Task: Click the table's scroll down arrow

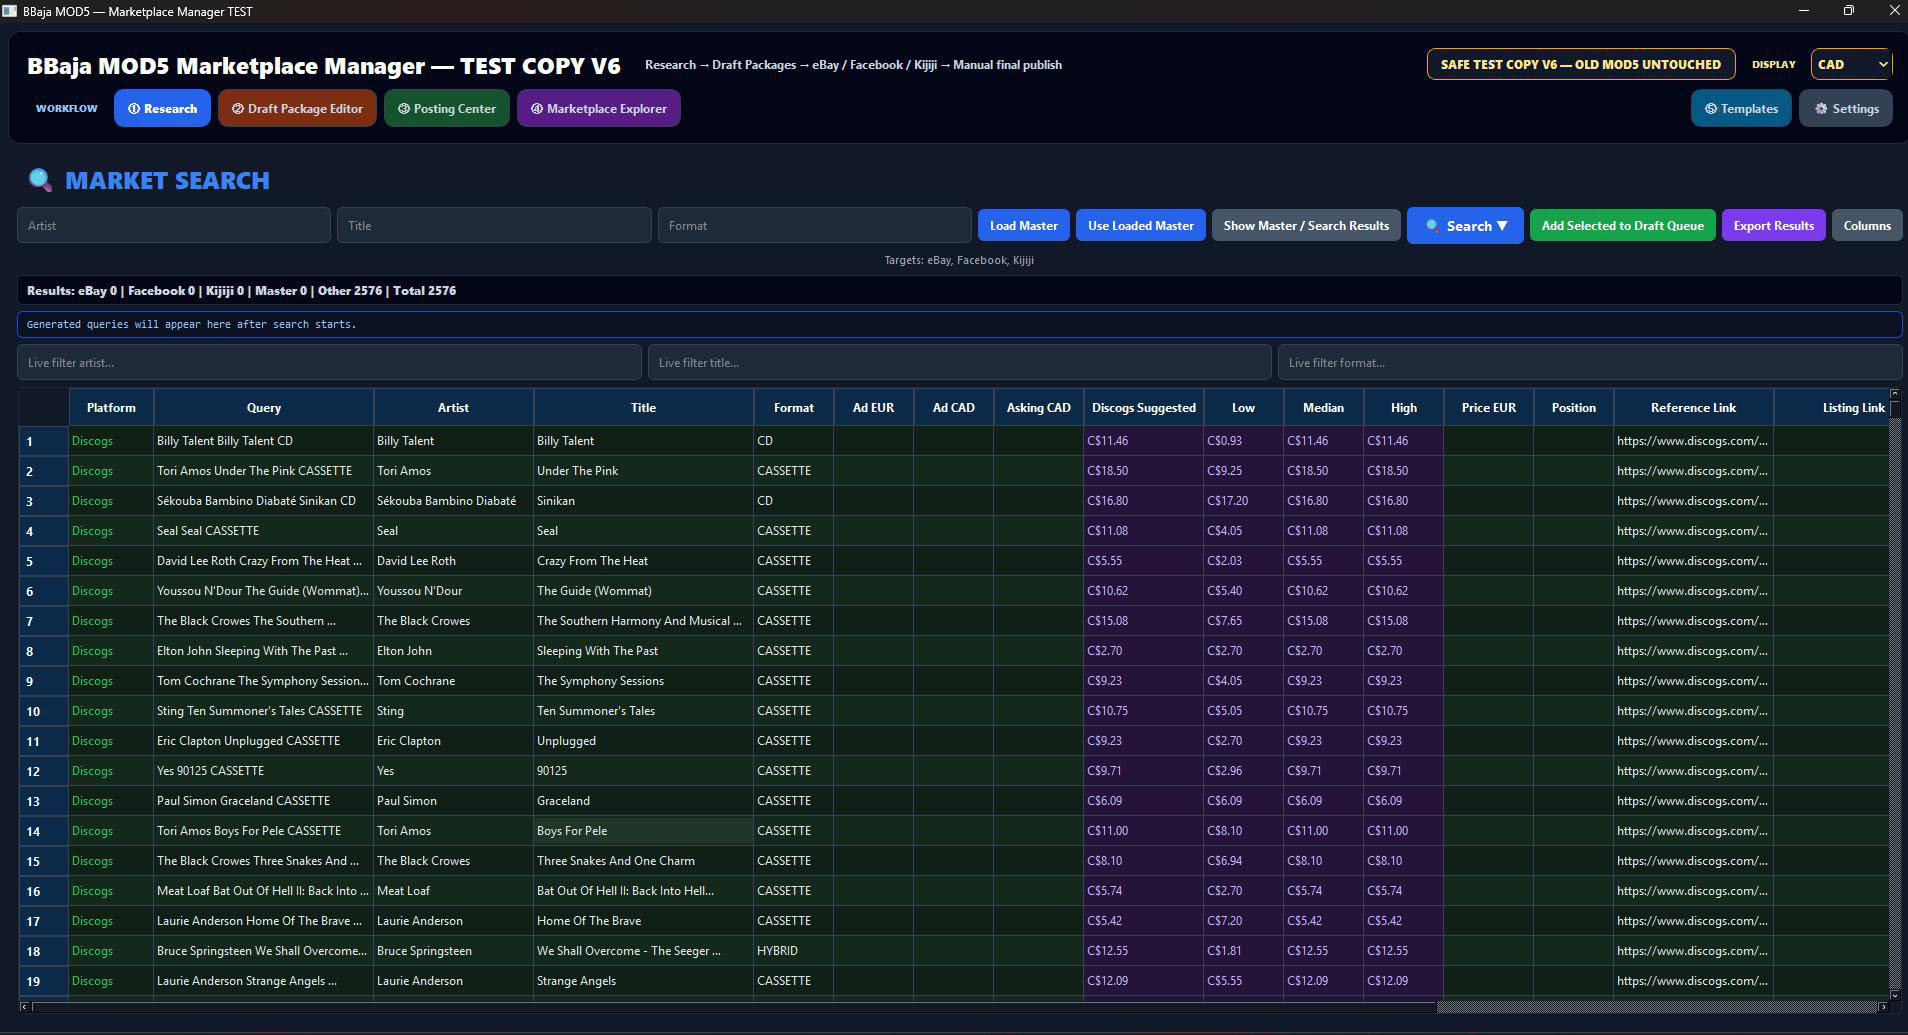Action: 1894,995
